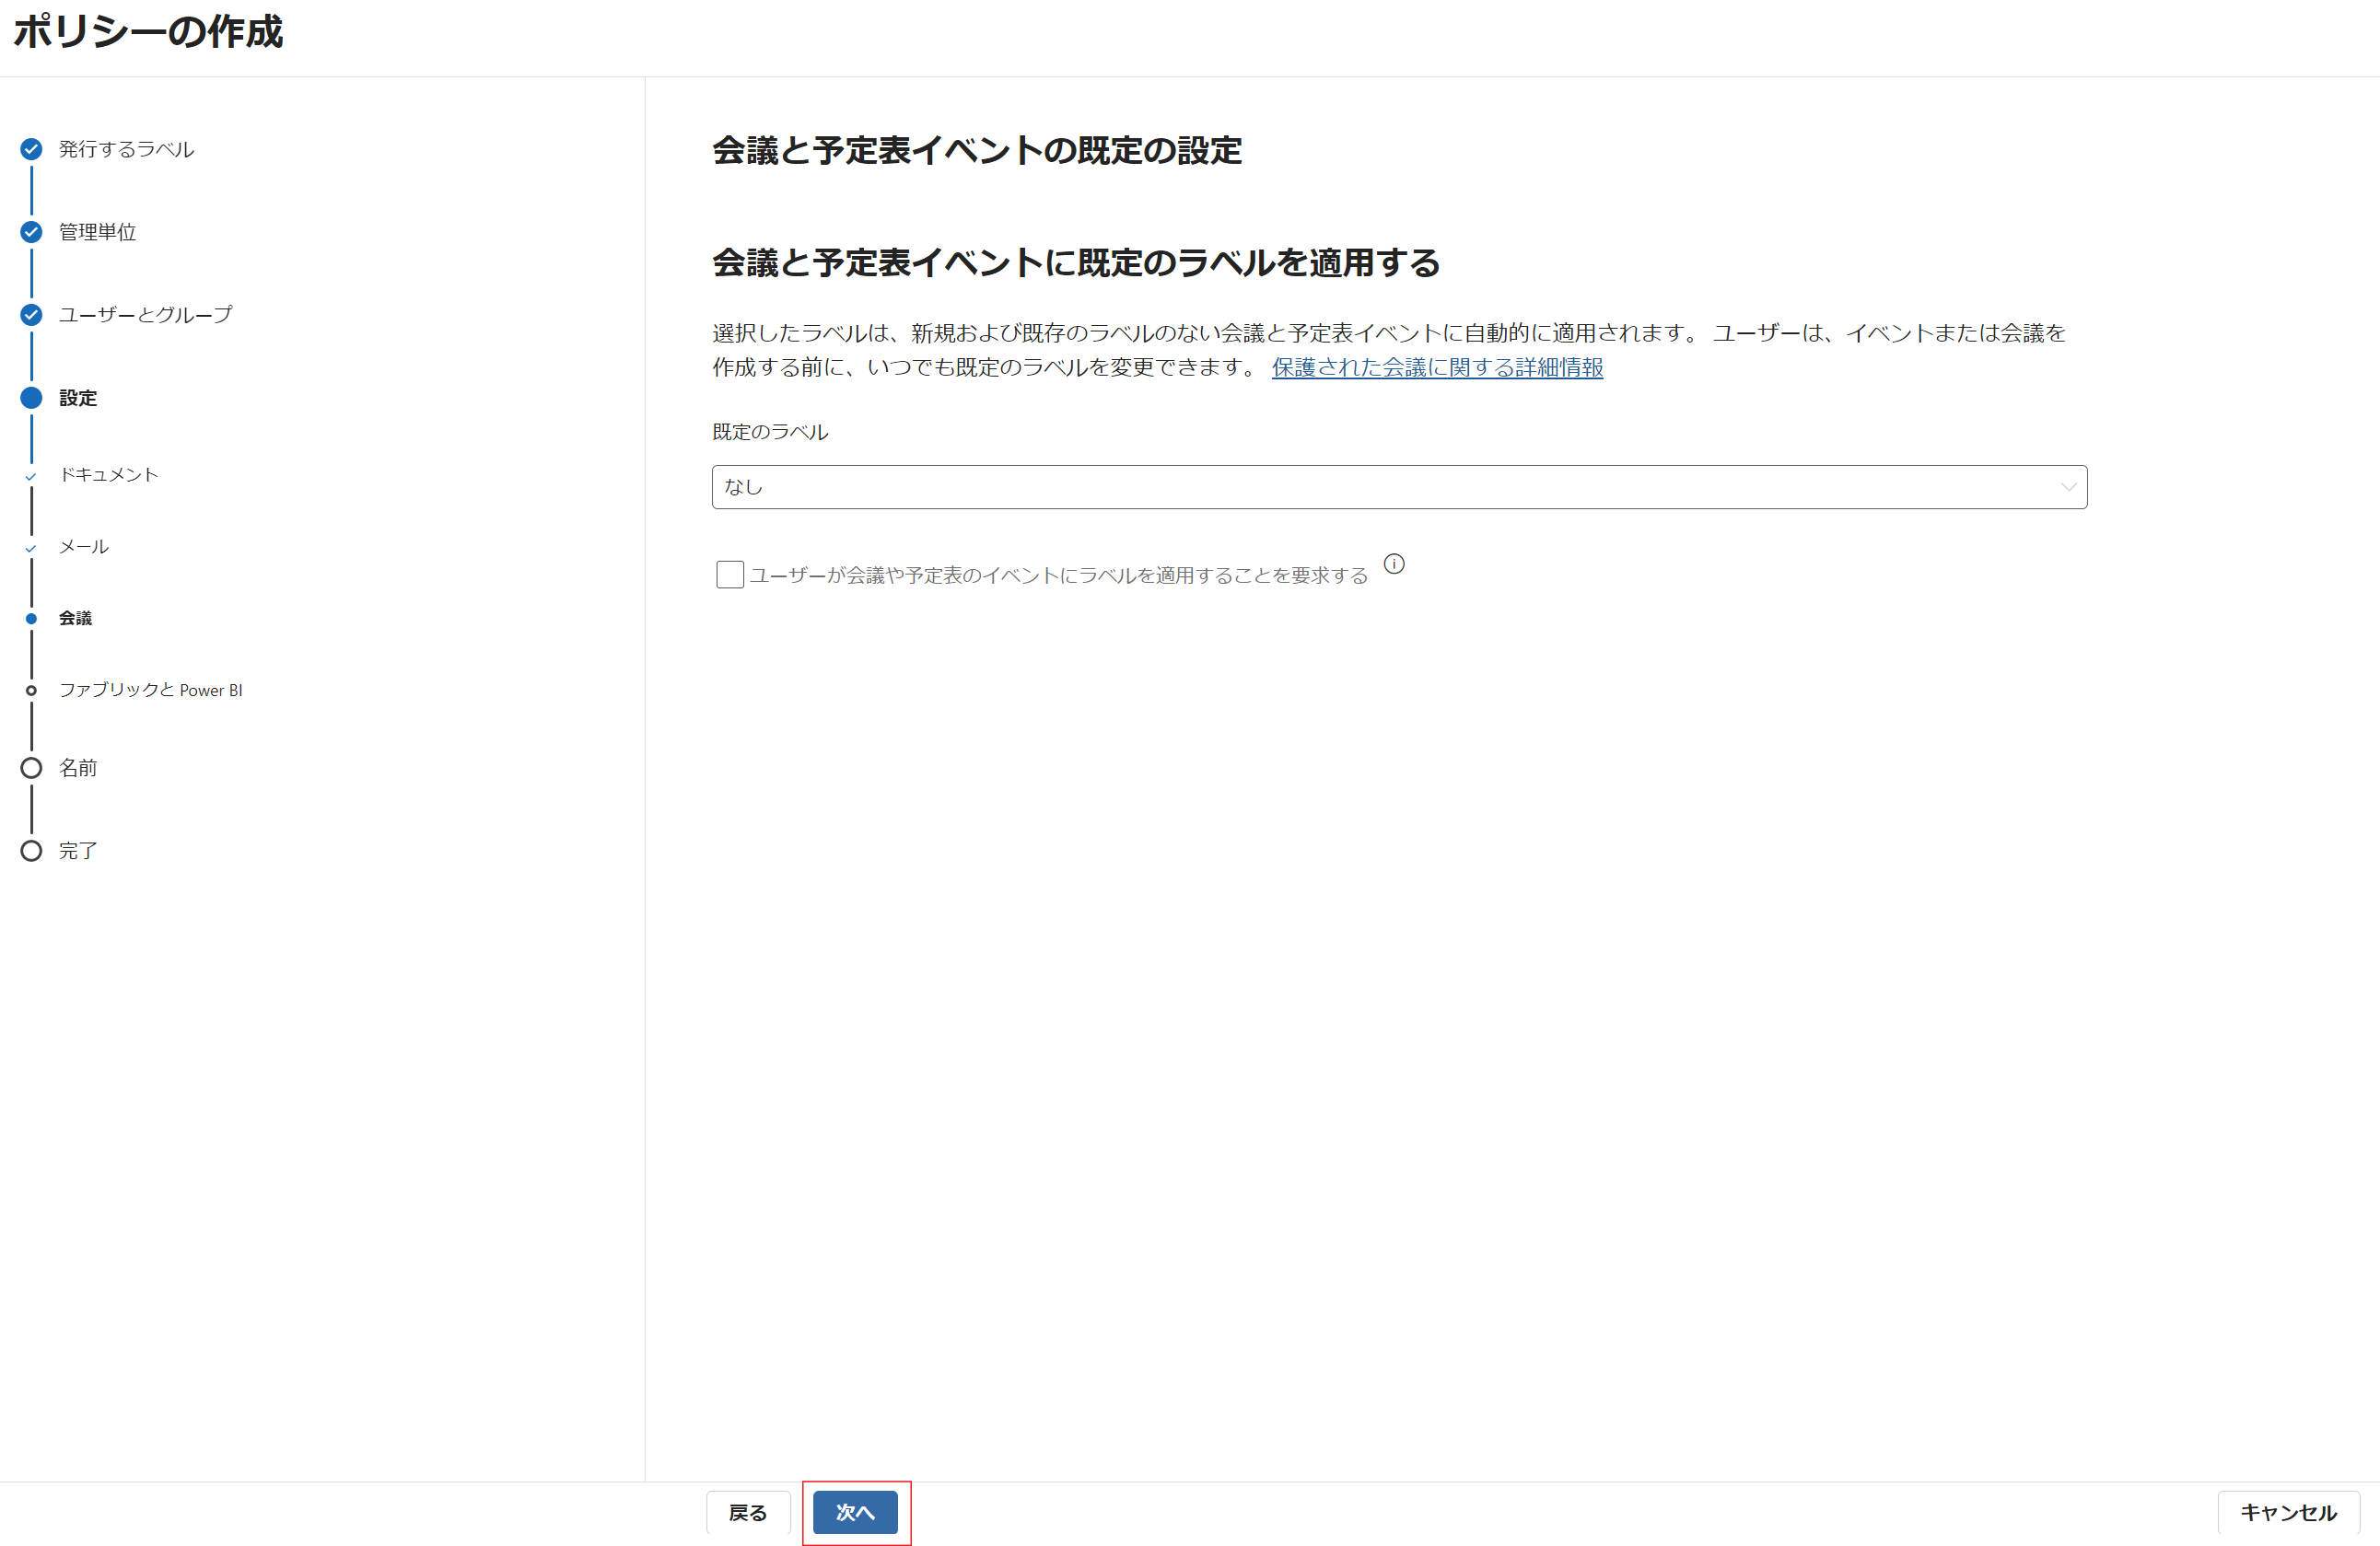
Task: Enable checkbox requiring labels on meetings and events
Action: point(730,575)
